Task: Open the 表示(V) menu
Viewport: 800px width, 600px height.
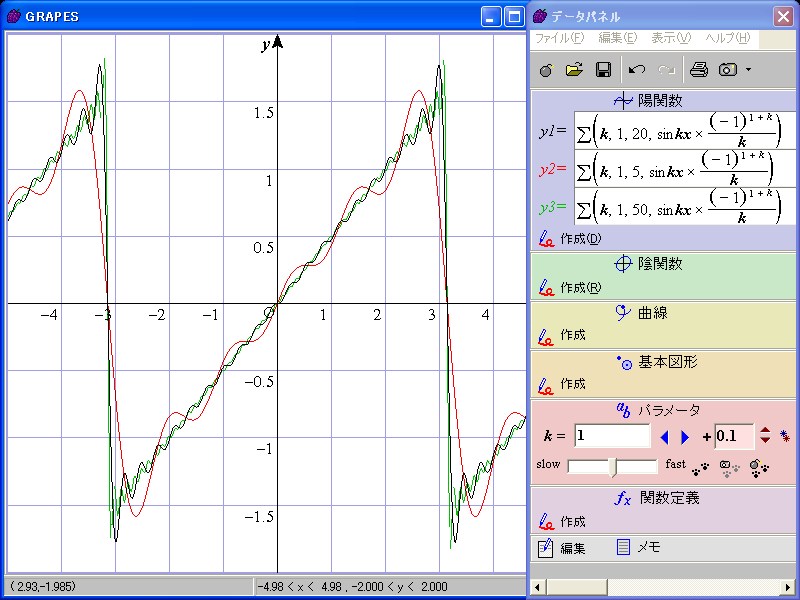Action: [x=670, y=38]
